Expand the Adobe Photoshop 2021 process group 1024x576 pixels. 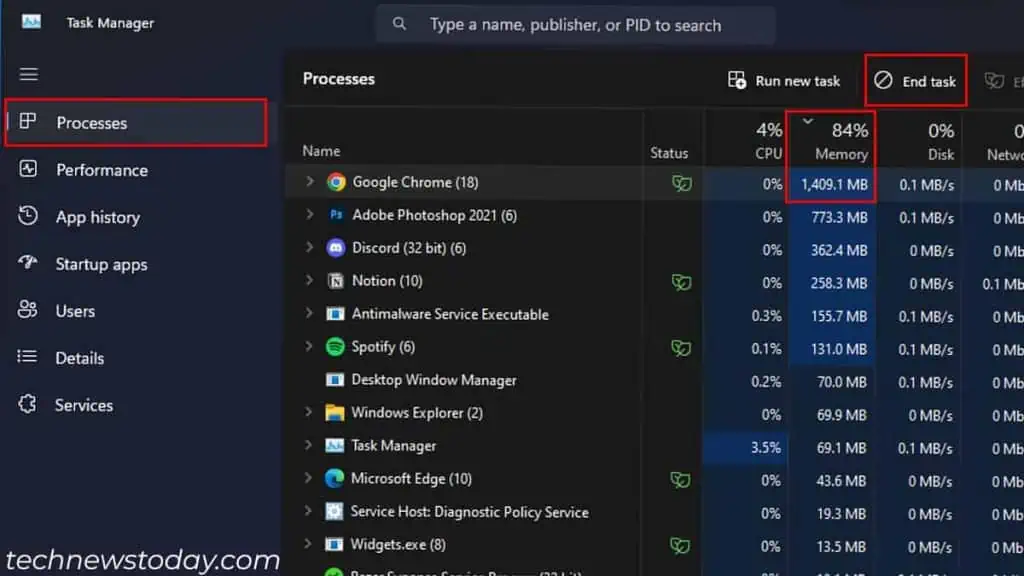click(x=310, y=214)
